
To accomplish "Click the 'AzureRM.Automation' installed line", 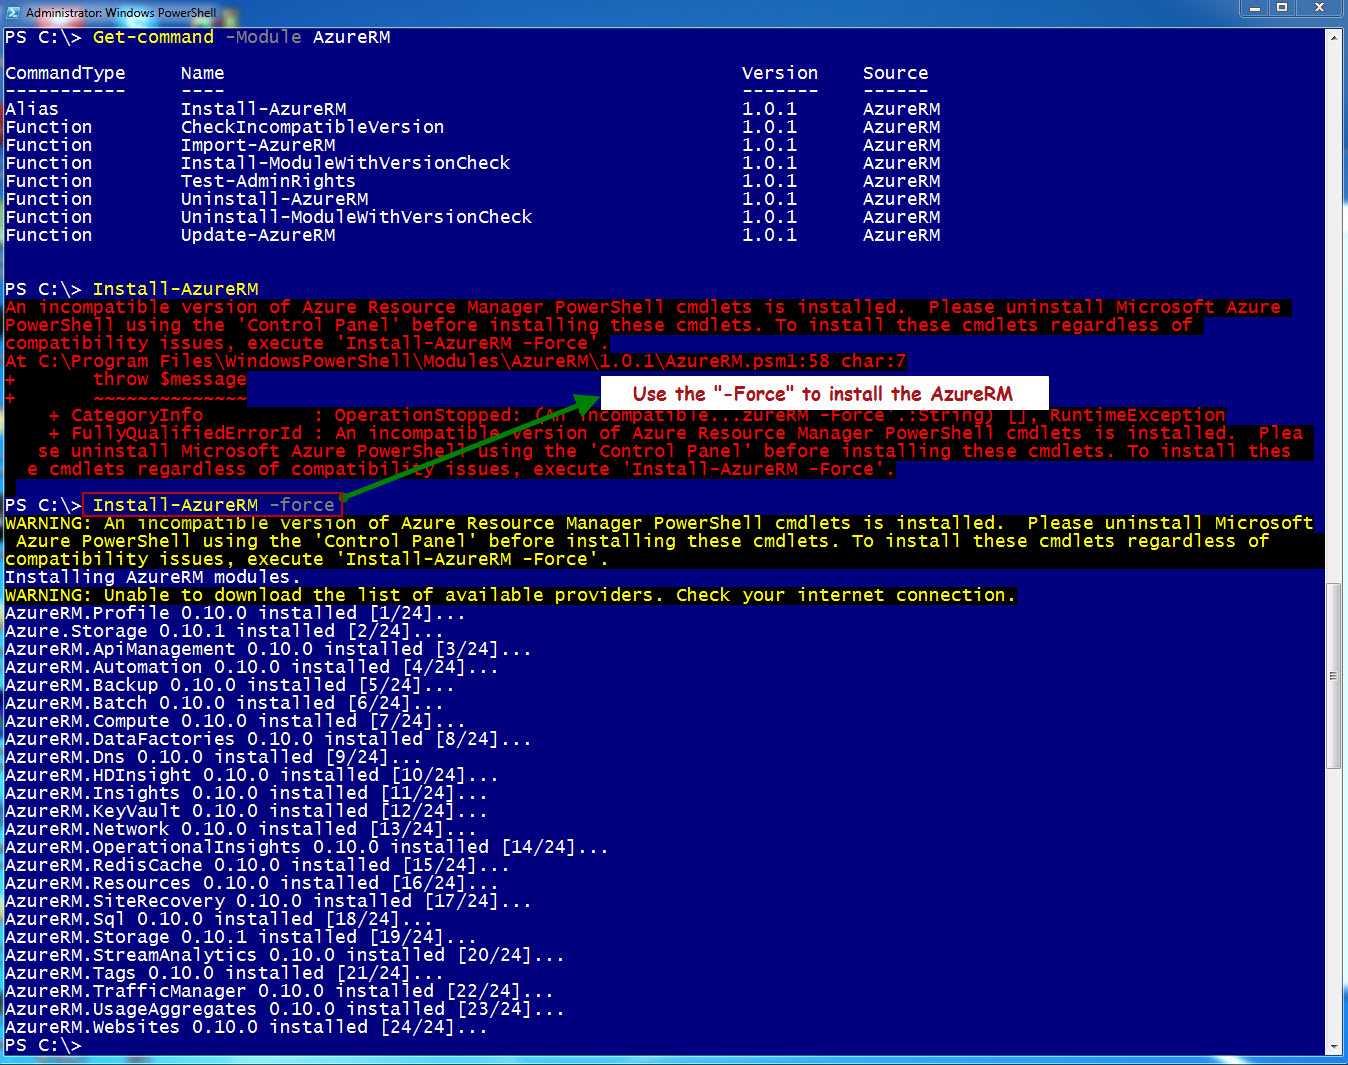I will [251, 667].
